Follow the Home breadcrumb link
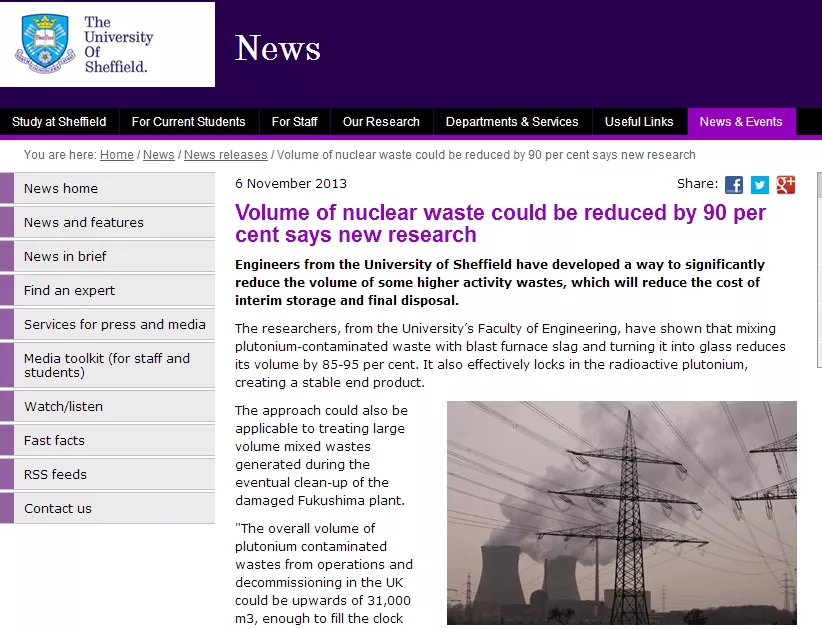This screenshot has width=822, height=629. pos(117,155)
